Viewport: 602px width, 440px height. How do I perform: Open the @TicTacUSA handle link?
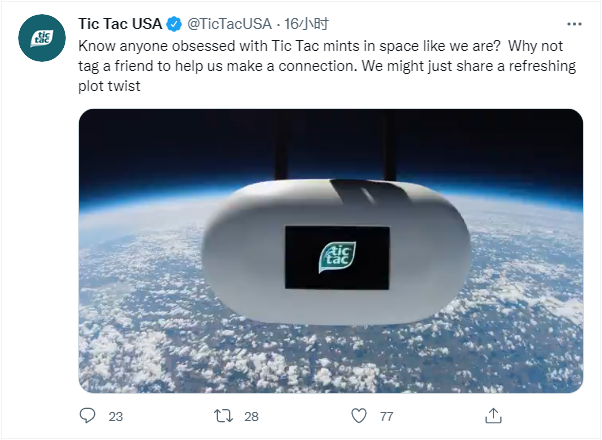pyautogui.click(x=230, y=24)
